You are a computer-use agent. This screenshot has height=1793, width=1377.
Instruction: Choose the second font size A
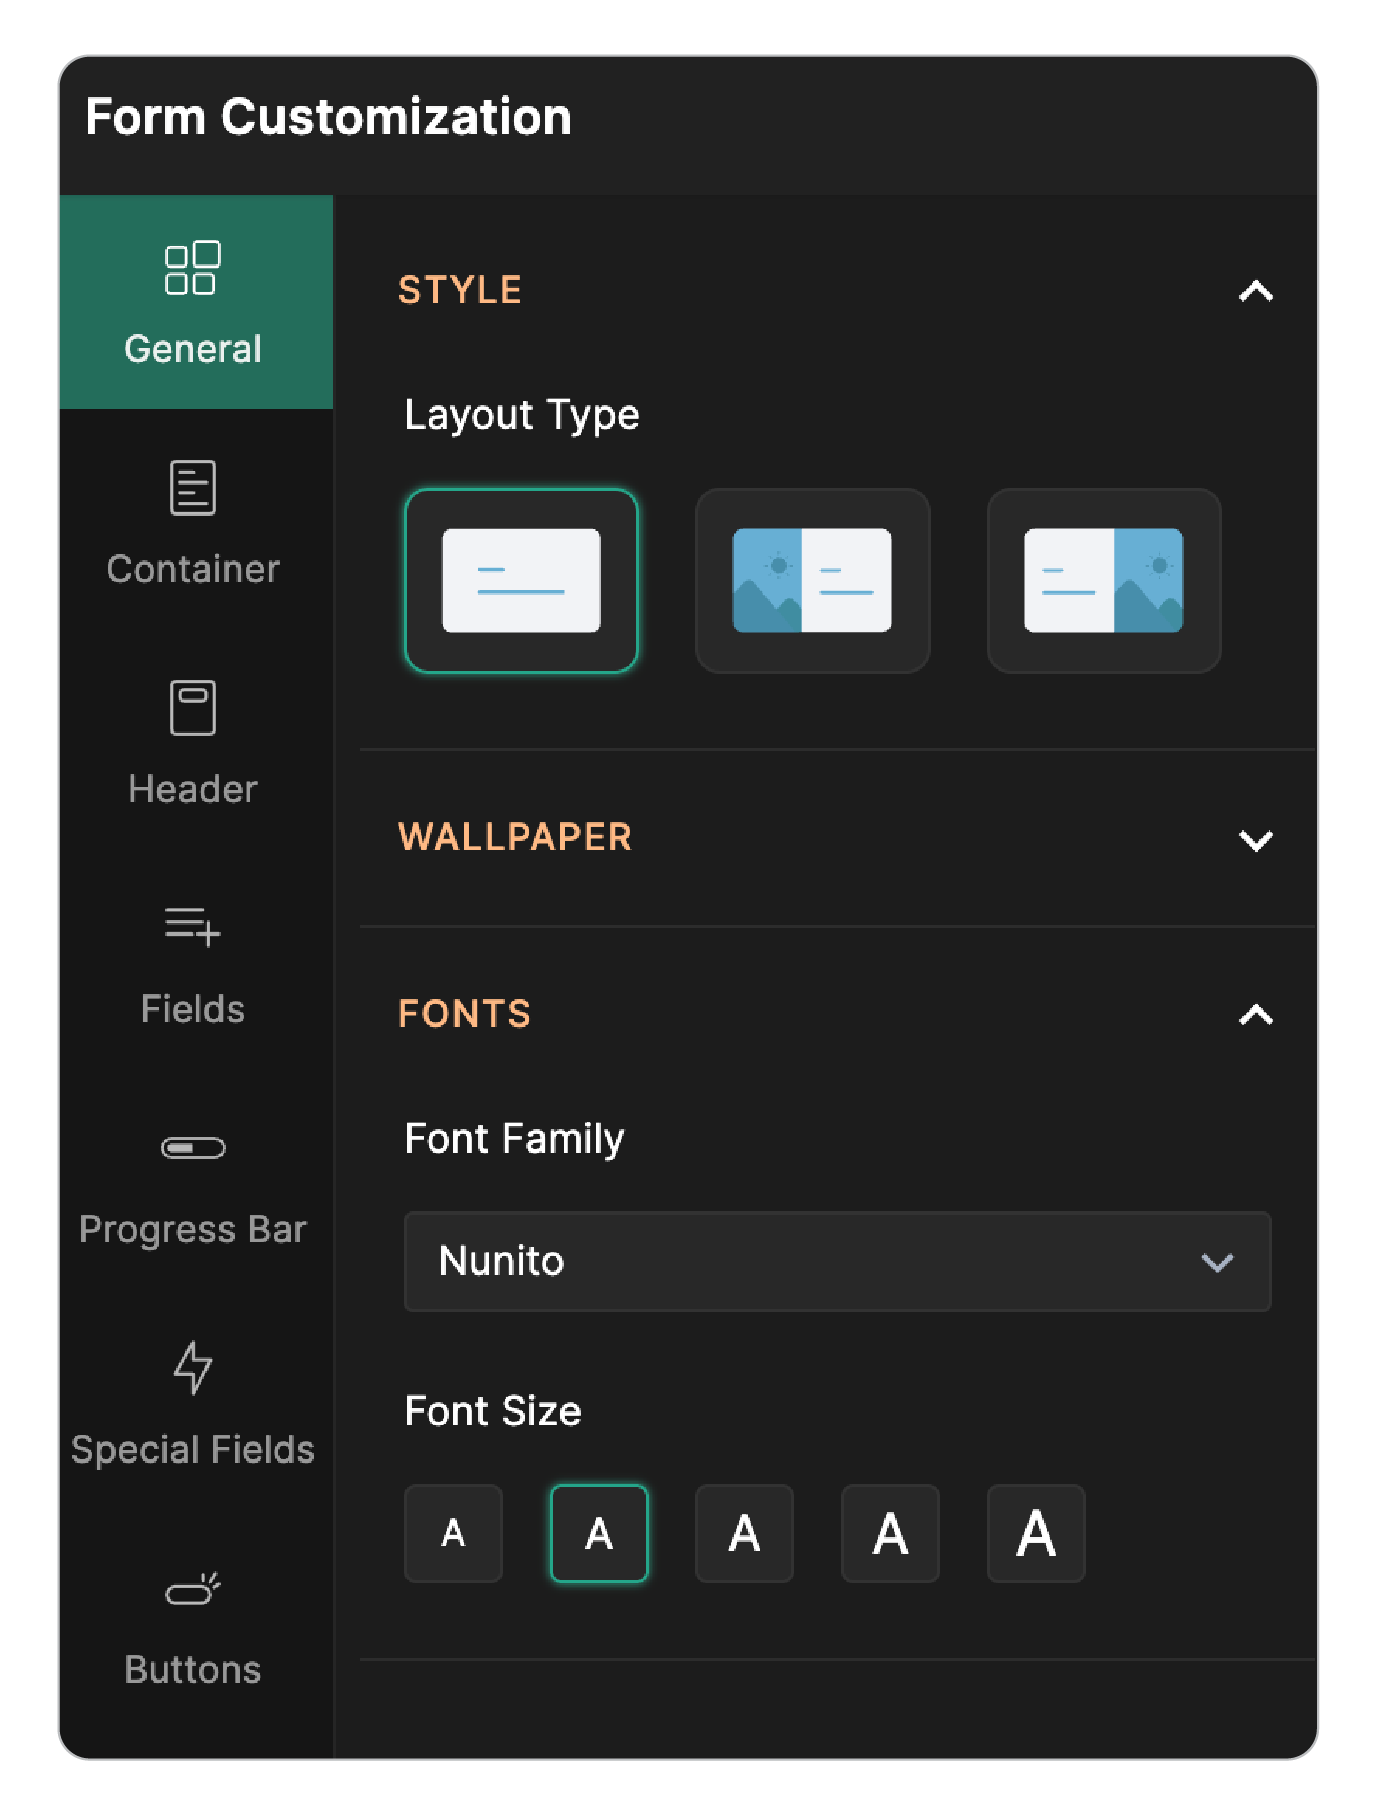[x=599, y=1533]
